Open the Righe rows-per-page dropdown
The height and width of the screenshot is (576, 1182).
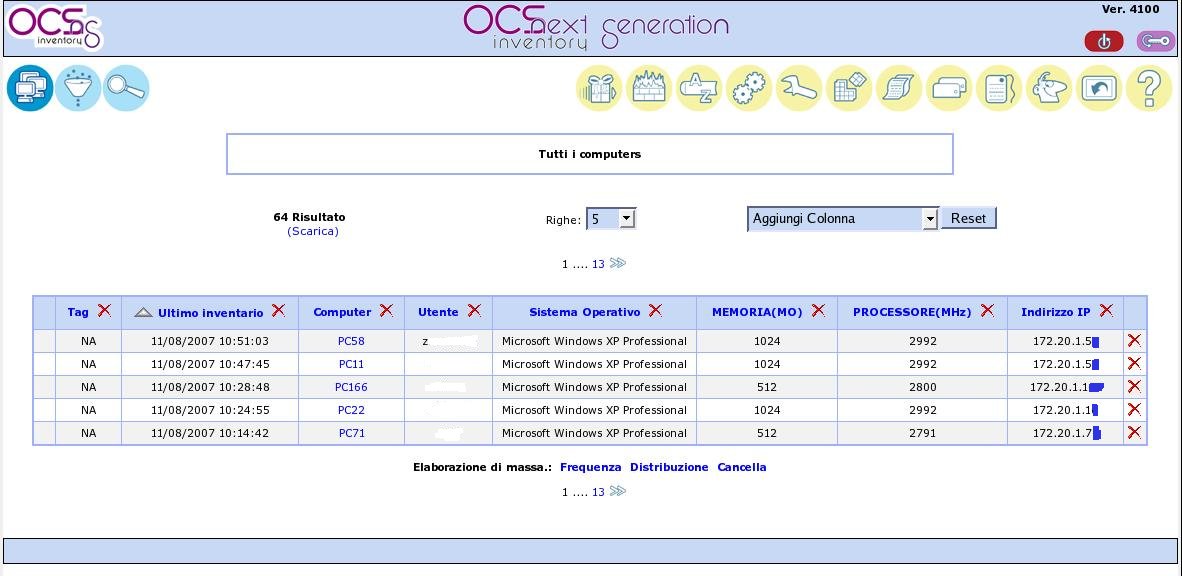coord(611,218)
